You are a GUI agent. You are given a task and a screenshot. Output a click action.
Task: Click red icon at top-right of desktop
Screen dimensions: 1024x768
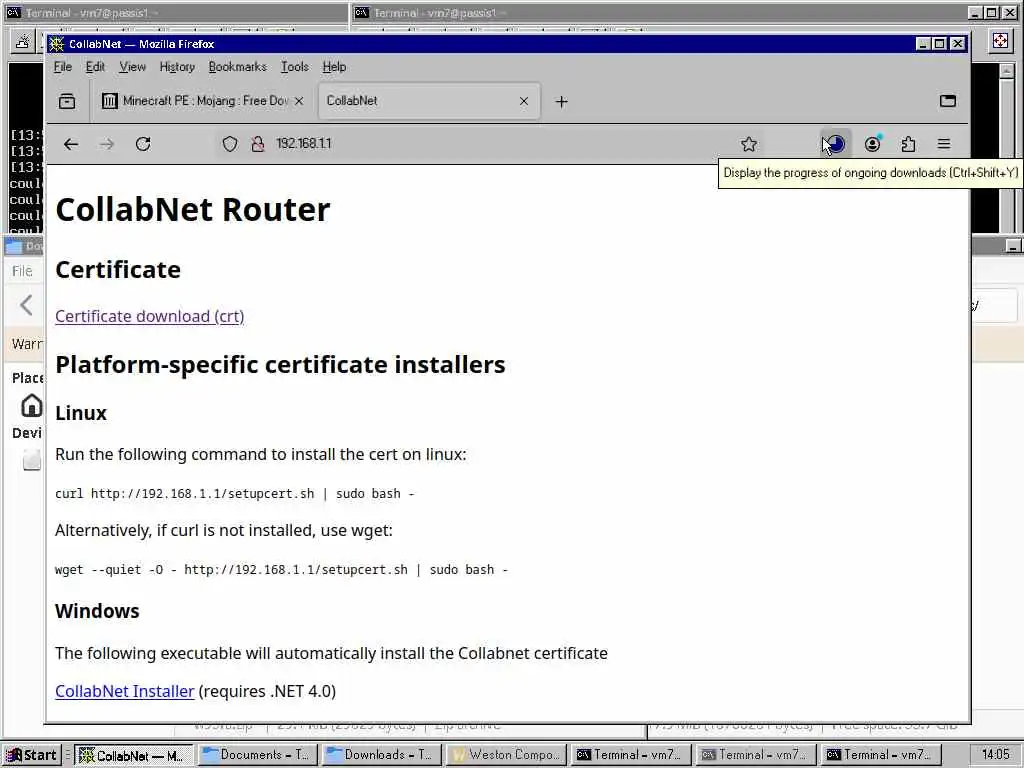[1000, 41]
